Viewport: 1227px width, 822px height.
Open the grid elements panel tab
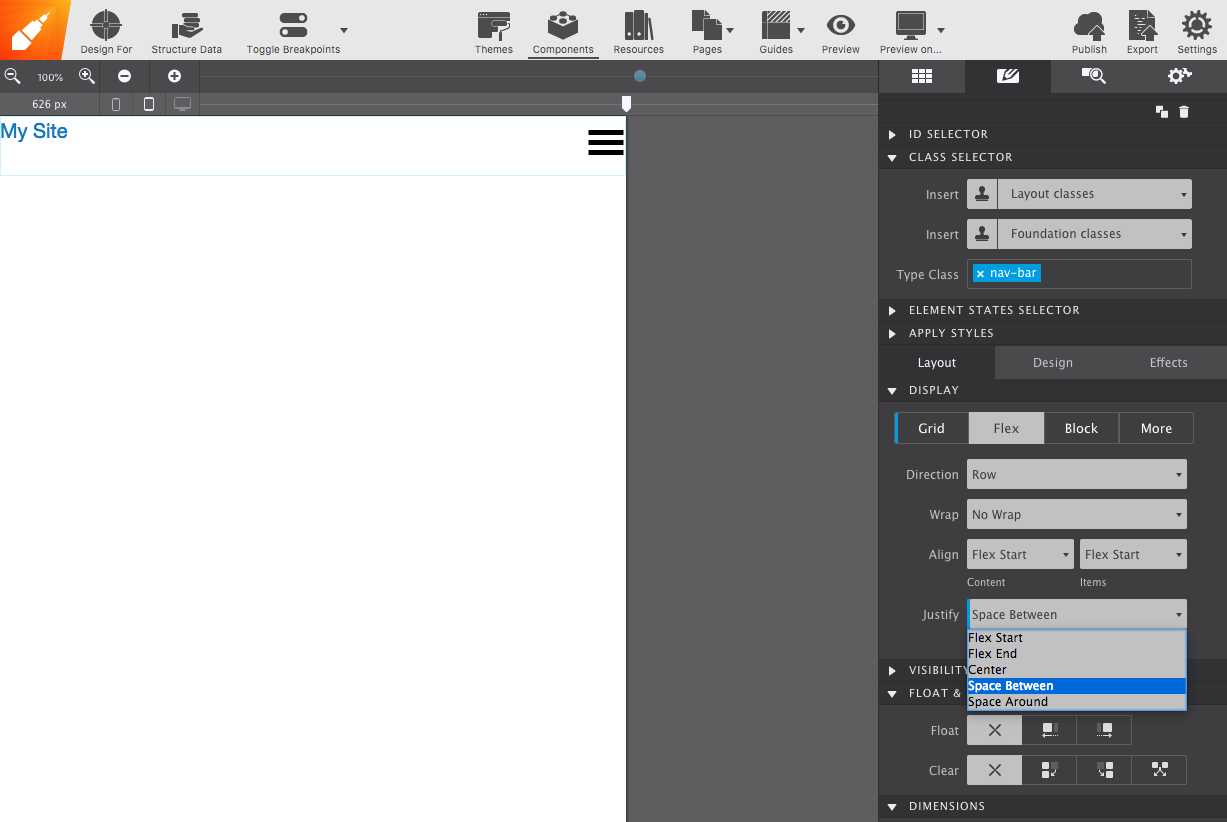coord(922,76)
